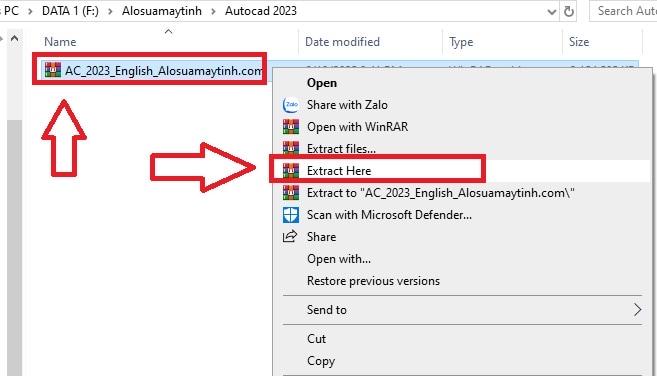The height and width of the screenshot is (380, 657).
Task: Click the Microsoft Defender shield icon
Action: (x=291, y=215)
